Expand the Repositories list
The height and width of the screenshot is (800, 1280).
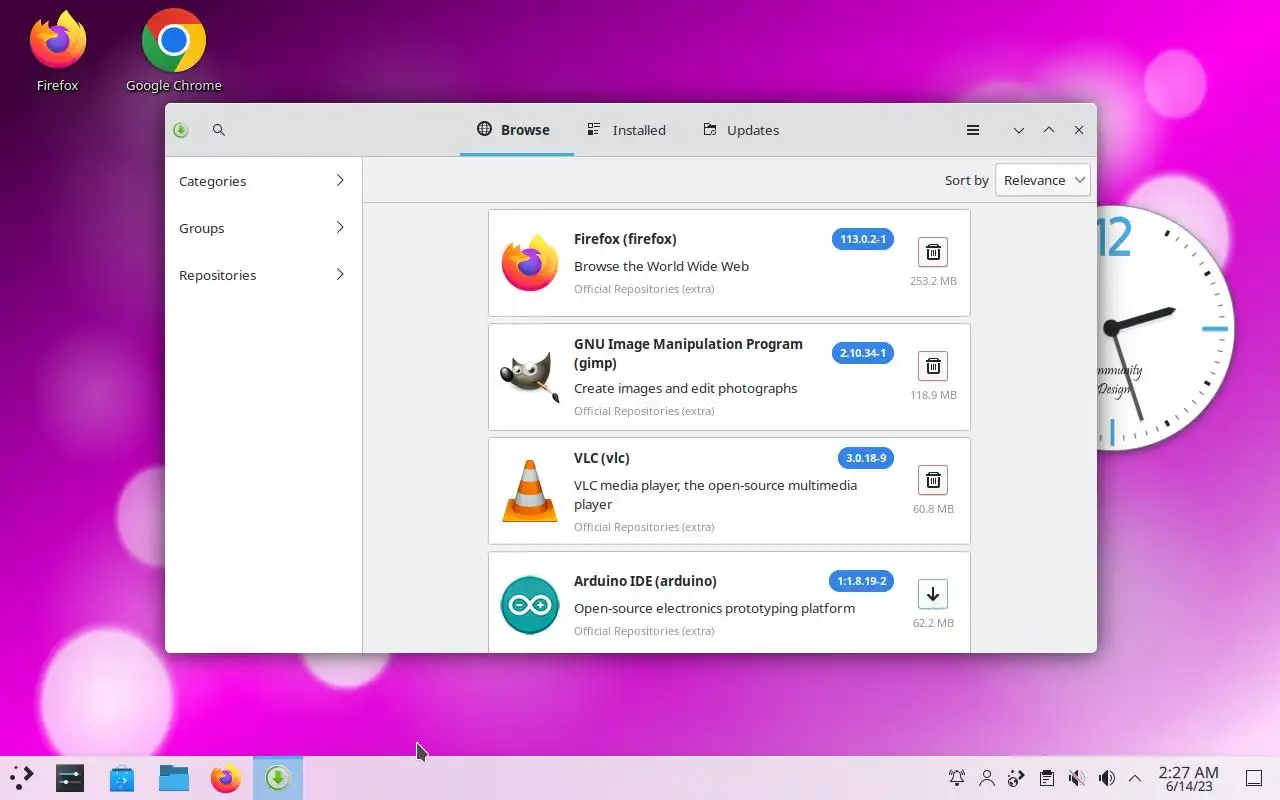pos(263,275)
